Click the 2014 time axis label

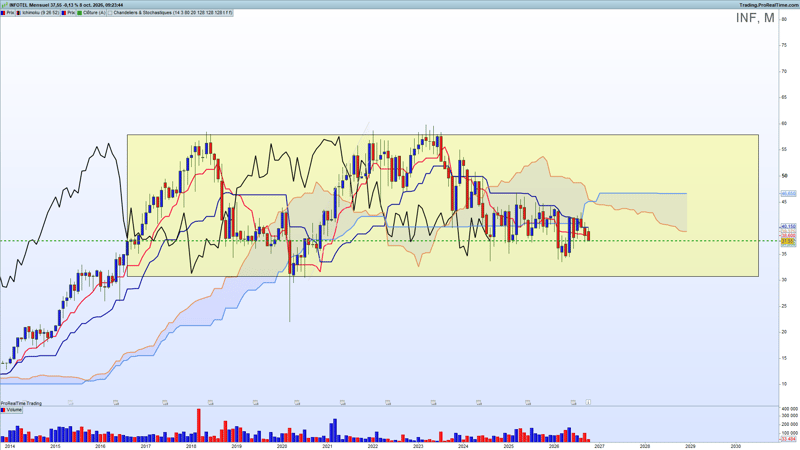click(x=10, y=446)
